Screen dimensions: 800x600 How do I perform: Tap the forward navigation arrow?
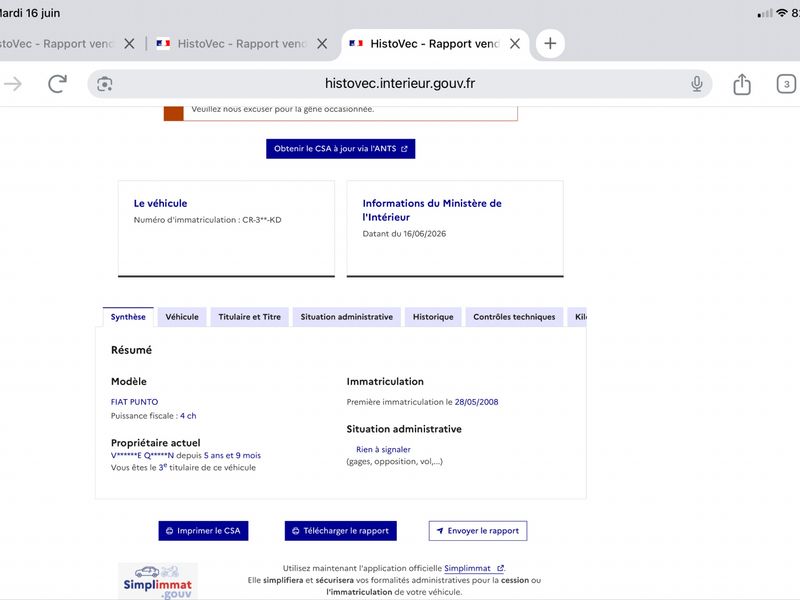pos(13,84)
